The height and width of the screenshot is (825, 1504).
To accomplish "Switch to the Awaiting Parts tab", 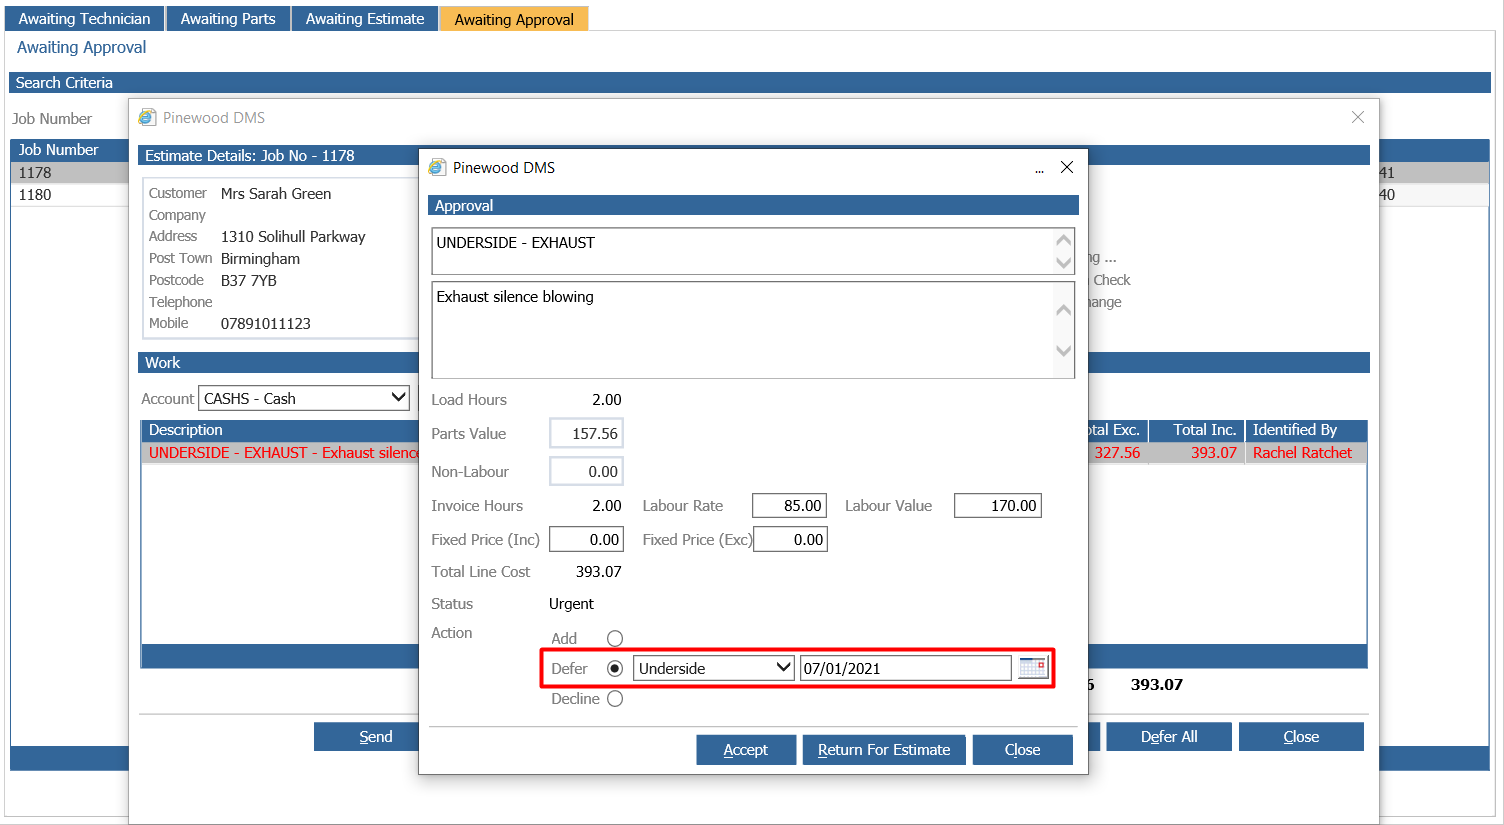I will (x=228, y=19).
